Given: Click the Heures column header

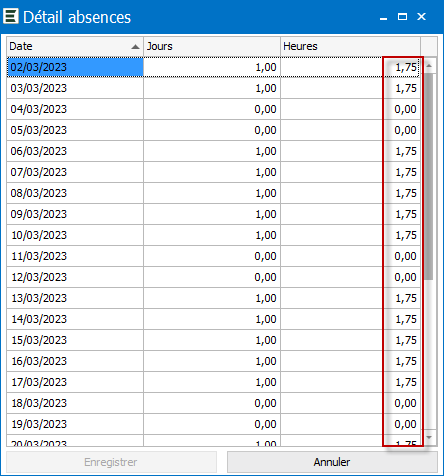Looking at the screenshot, I should coord(351,46).
